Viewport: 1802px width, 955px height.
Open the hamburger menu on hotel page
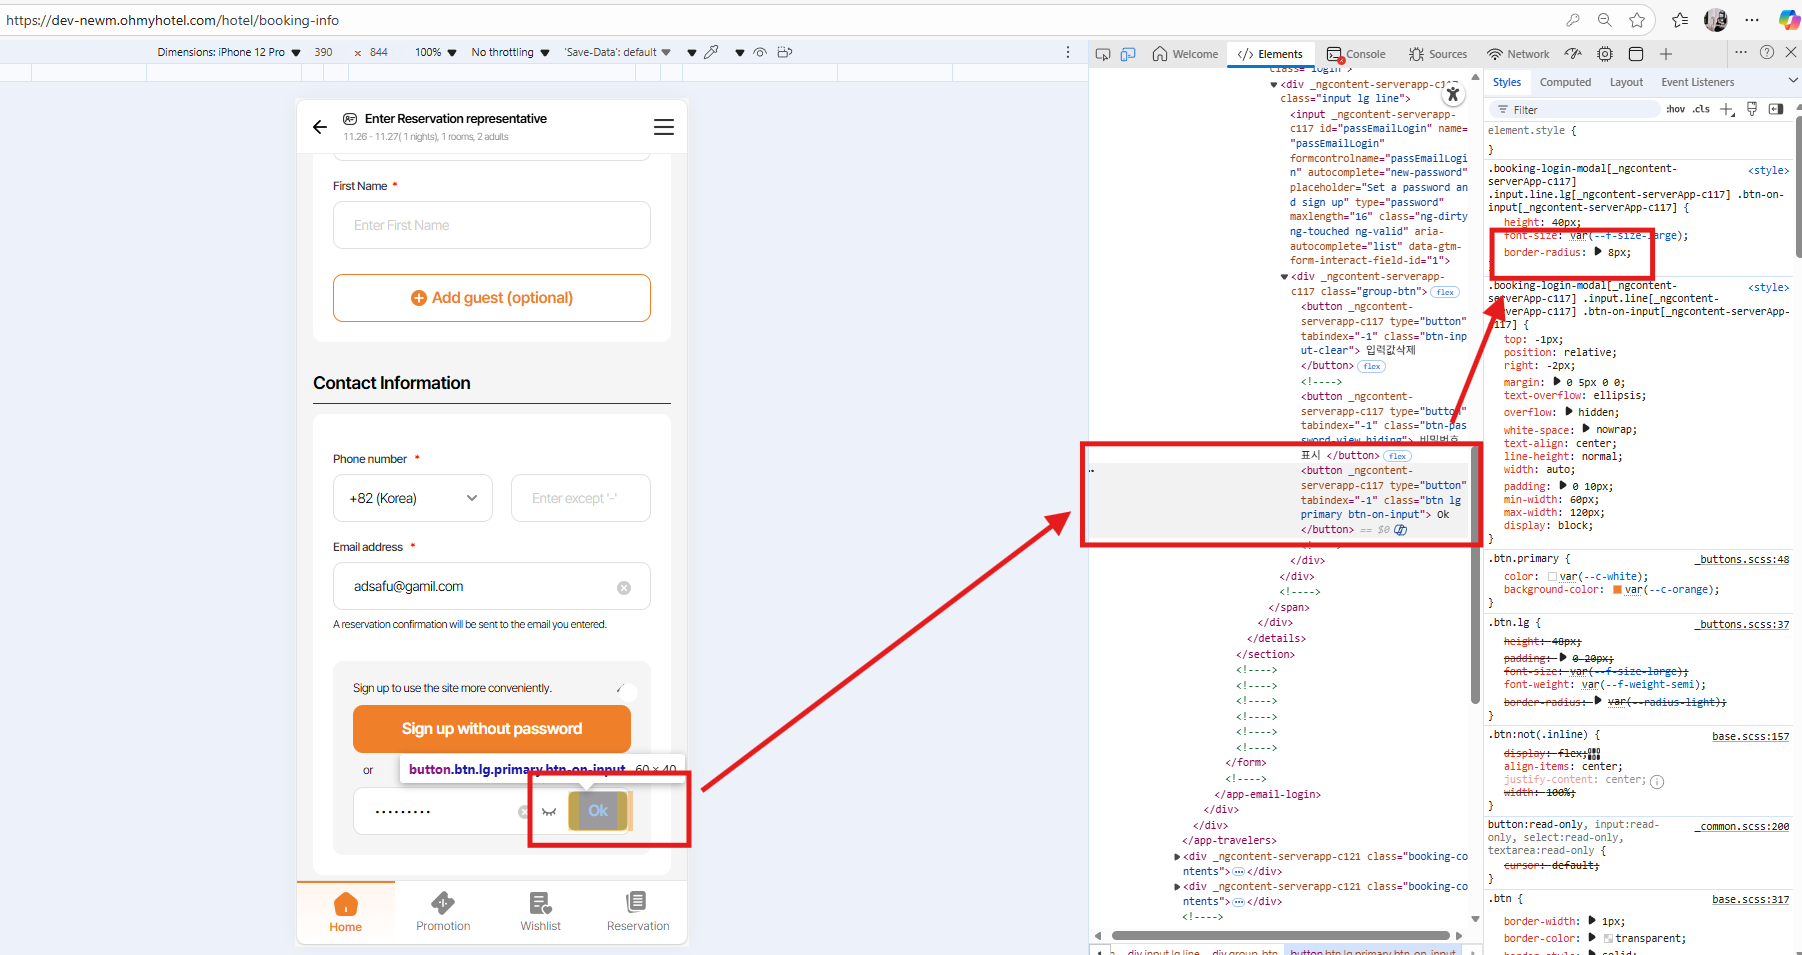coord(663,127)
